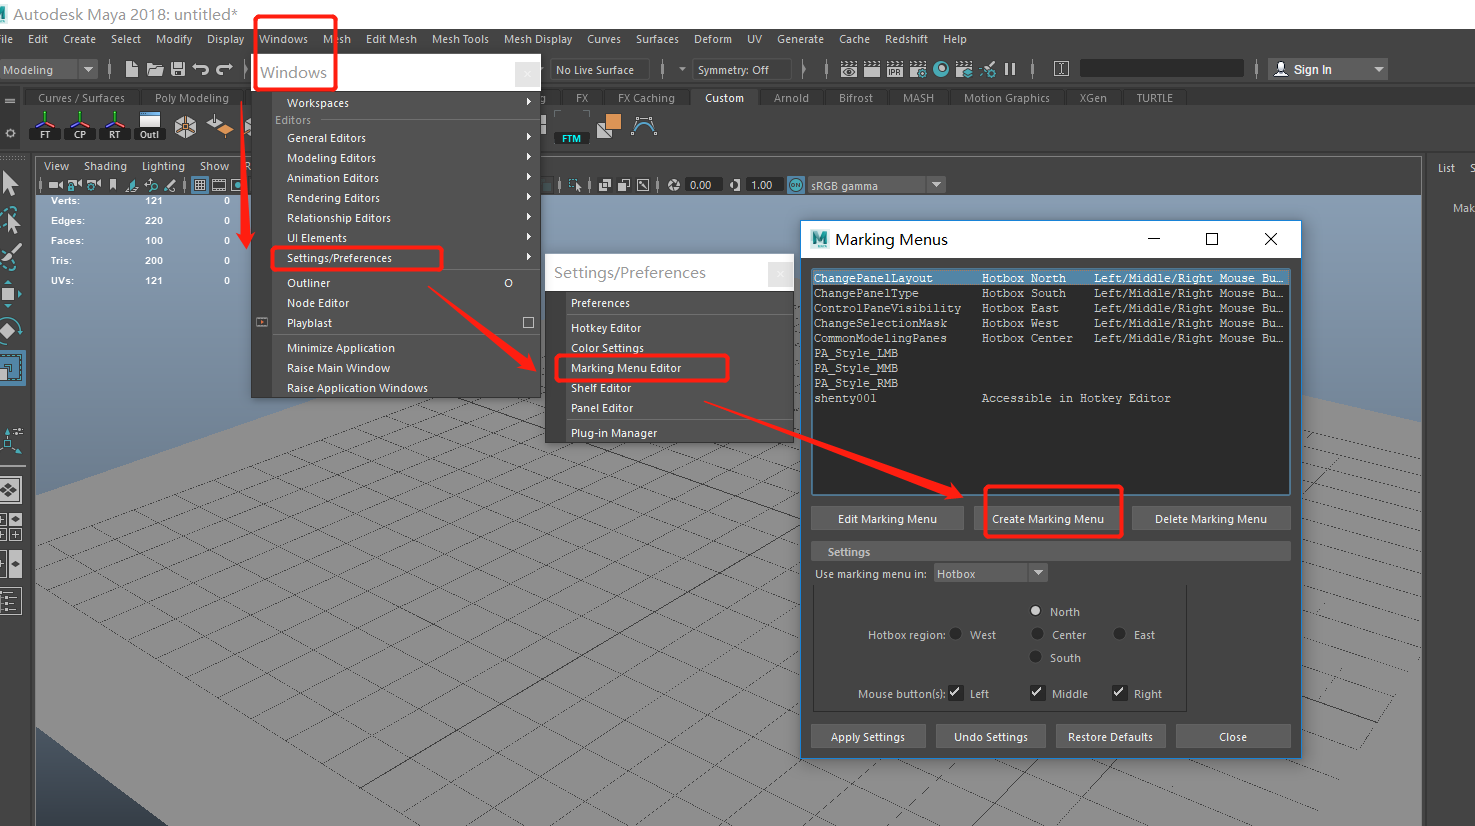1475x826 pixels.
Task: Open the Render View clapperboard icon
Action: (849, 69)
